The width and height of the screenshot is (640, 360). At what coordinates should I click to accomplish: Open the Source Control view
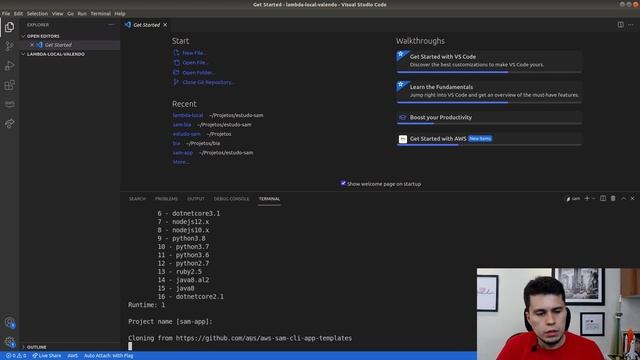pos(9,46)
